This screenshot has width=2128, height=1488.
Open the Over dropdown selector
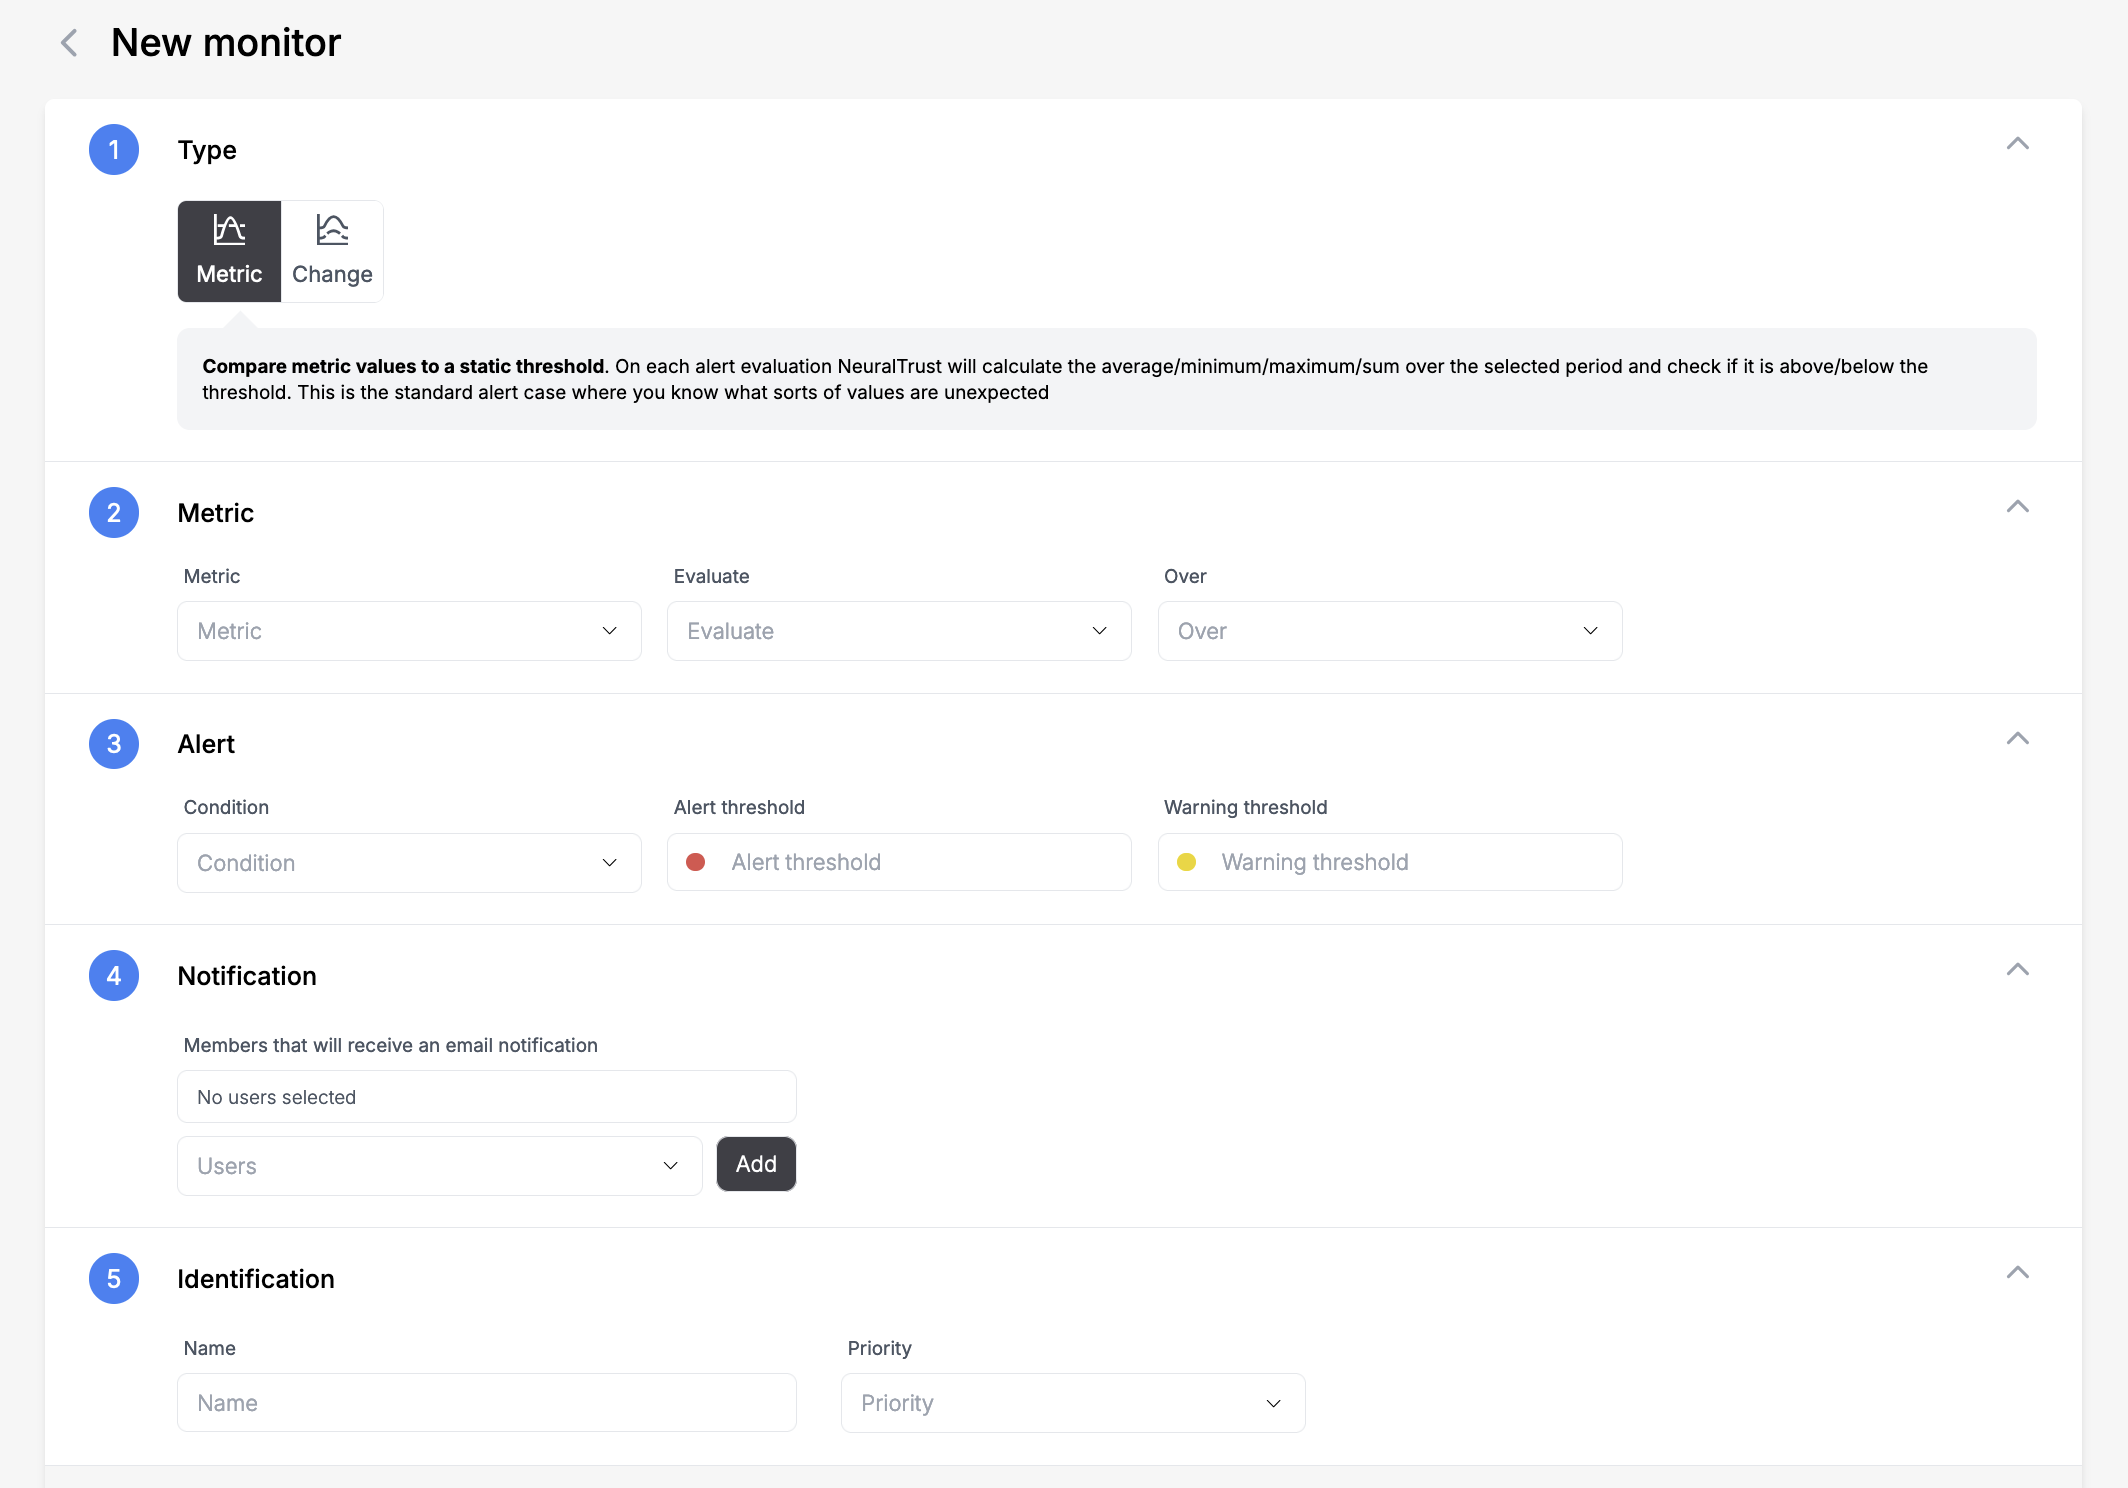point(1389,631)
